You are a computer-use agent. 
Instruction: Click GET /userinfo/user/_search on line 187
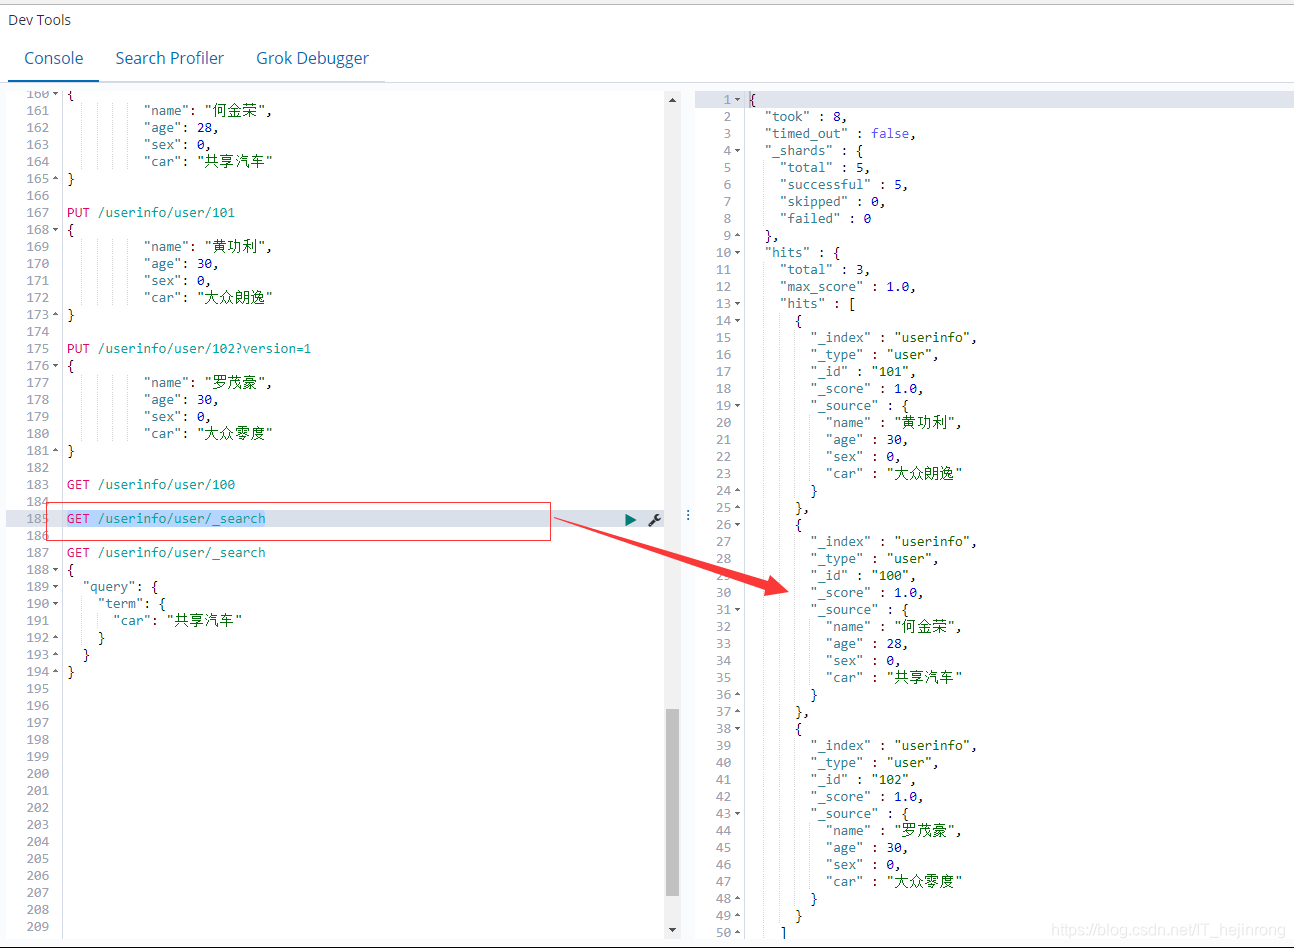coord(166,553)
